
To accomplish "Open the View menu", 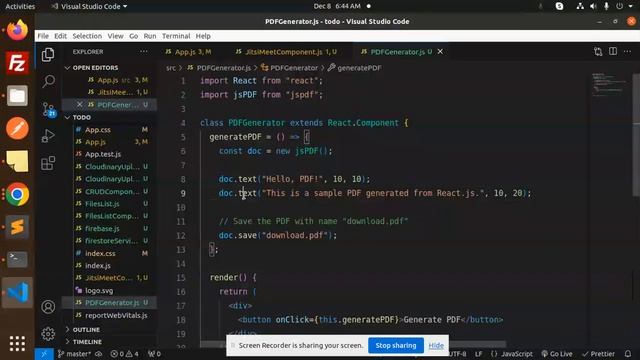I will 116,36.
